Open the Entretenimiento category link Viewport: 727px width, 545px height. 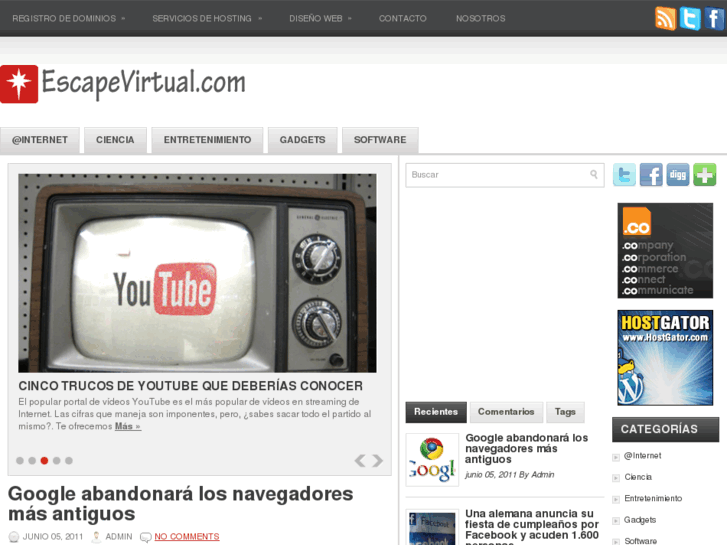pos(653,499)
